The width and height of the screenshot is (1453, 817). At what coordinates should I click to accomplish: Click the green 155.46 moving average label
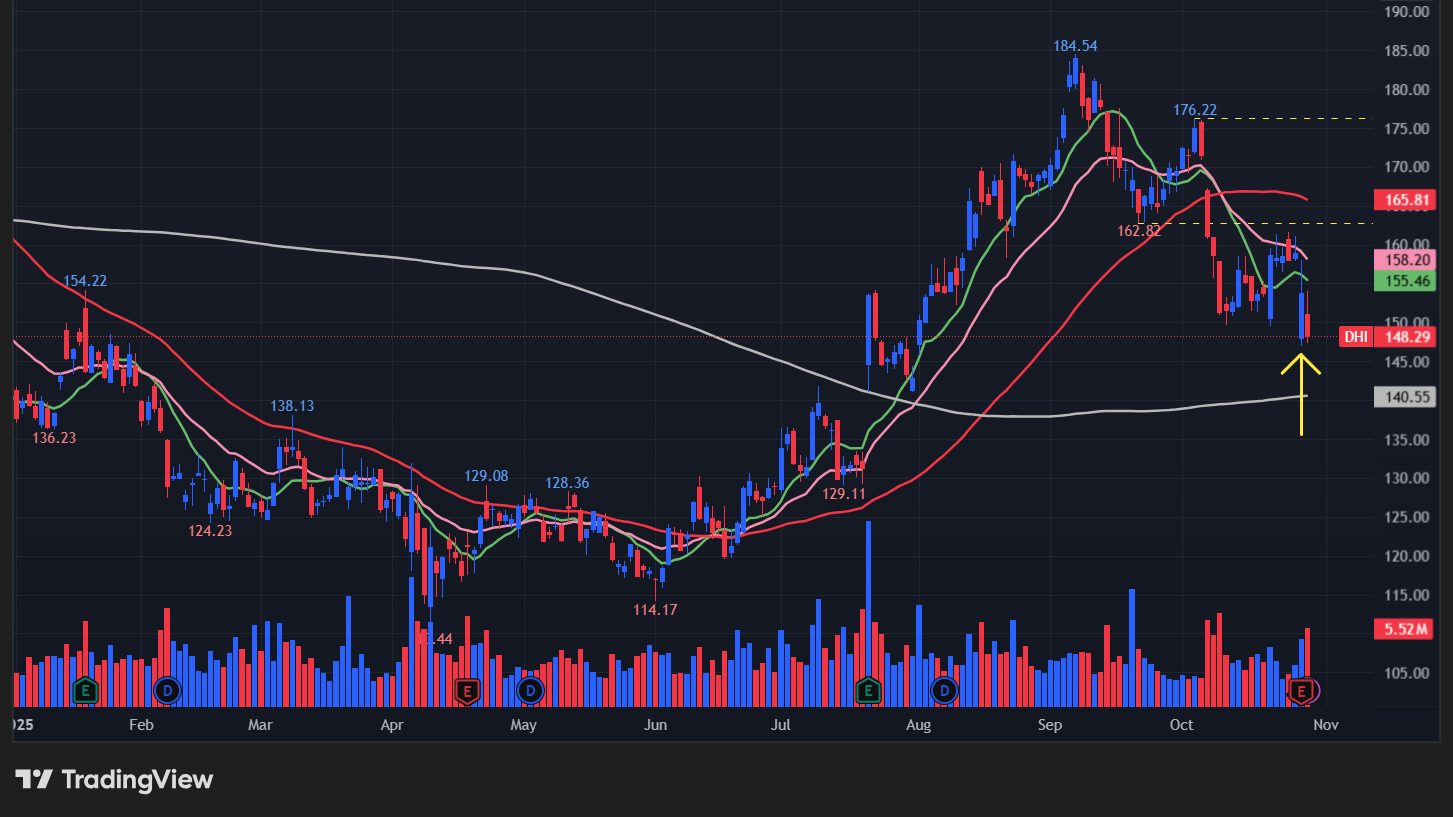click(1404, 281)
